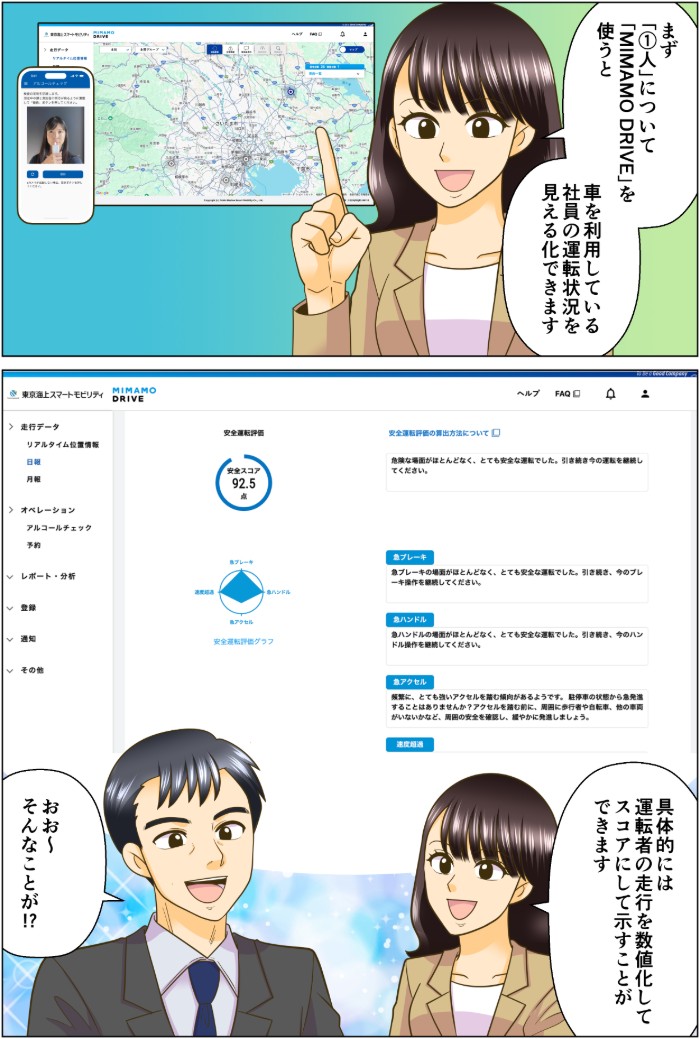700x1039 pixels.
Task: Click the Tokio Marine Smart Mobility logo in the score screen
Action: coord(56,394)
